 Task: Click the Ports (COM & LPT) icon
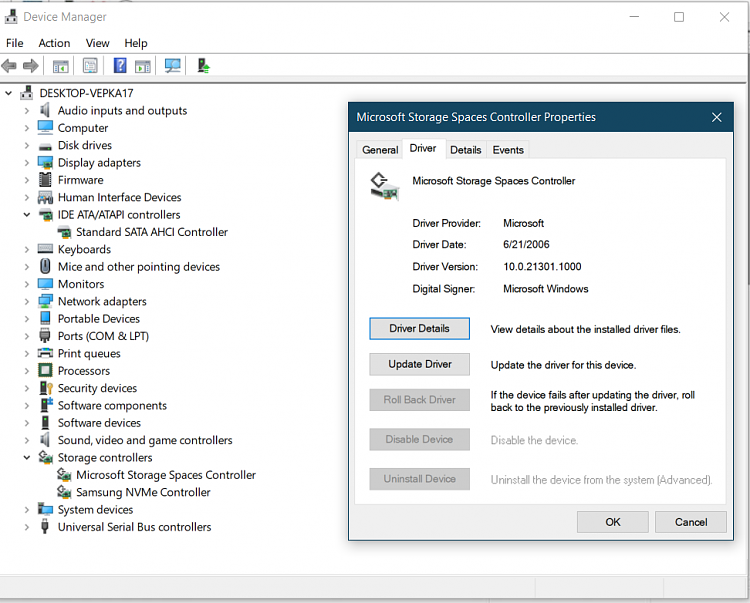[45, 336]
